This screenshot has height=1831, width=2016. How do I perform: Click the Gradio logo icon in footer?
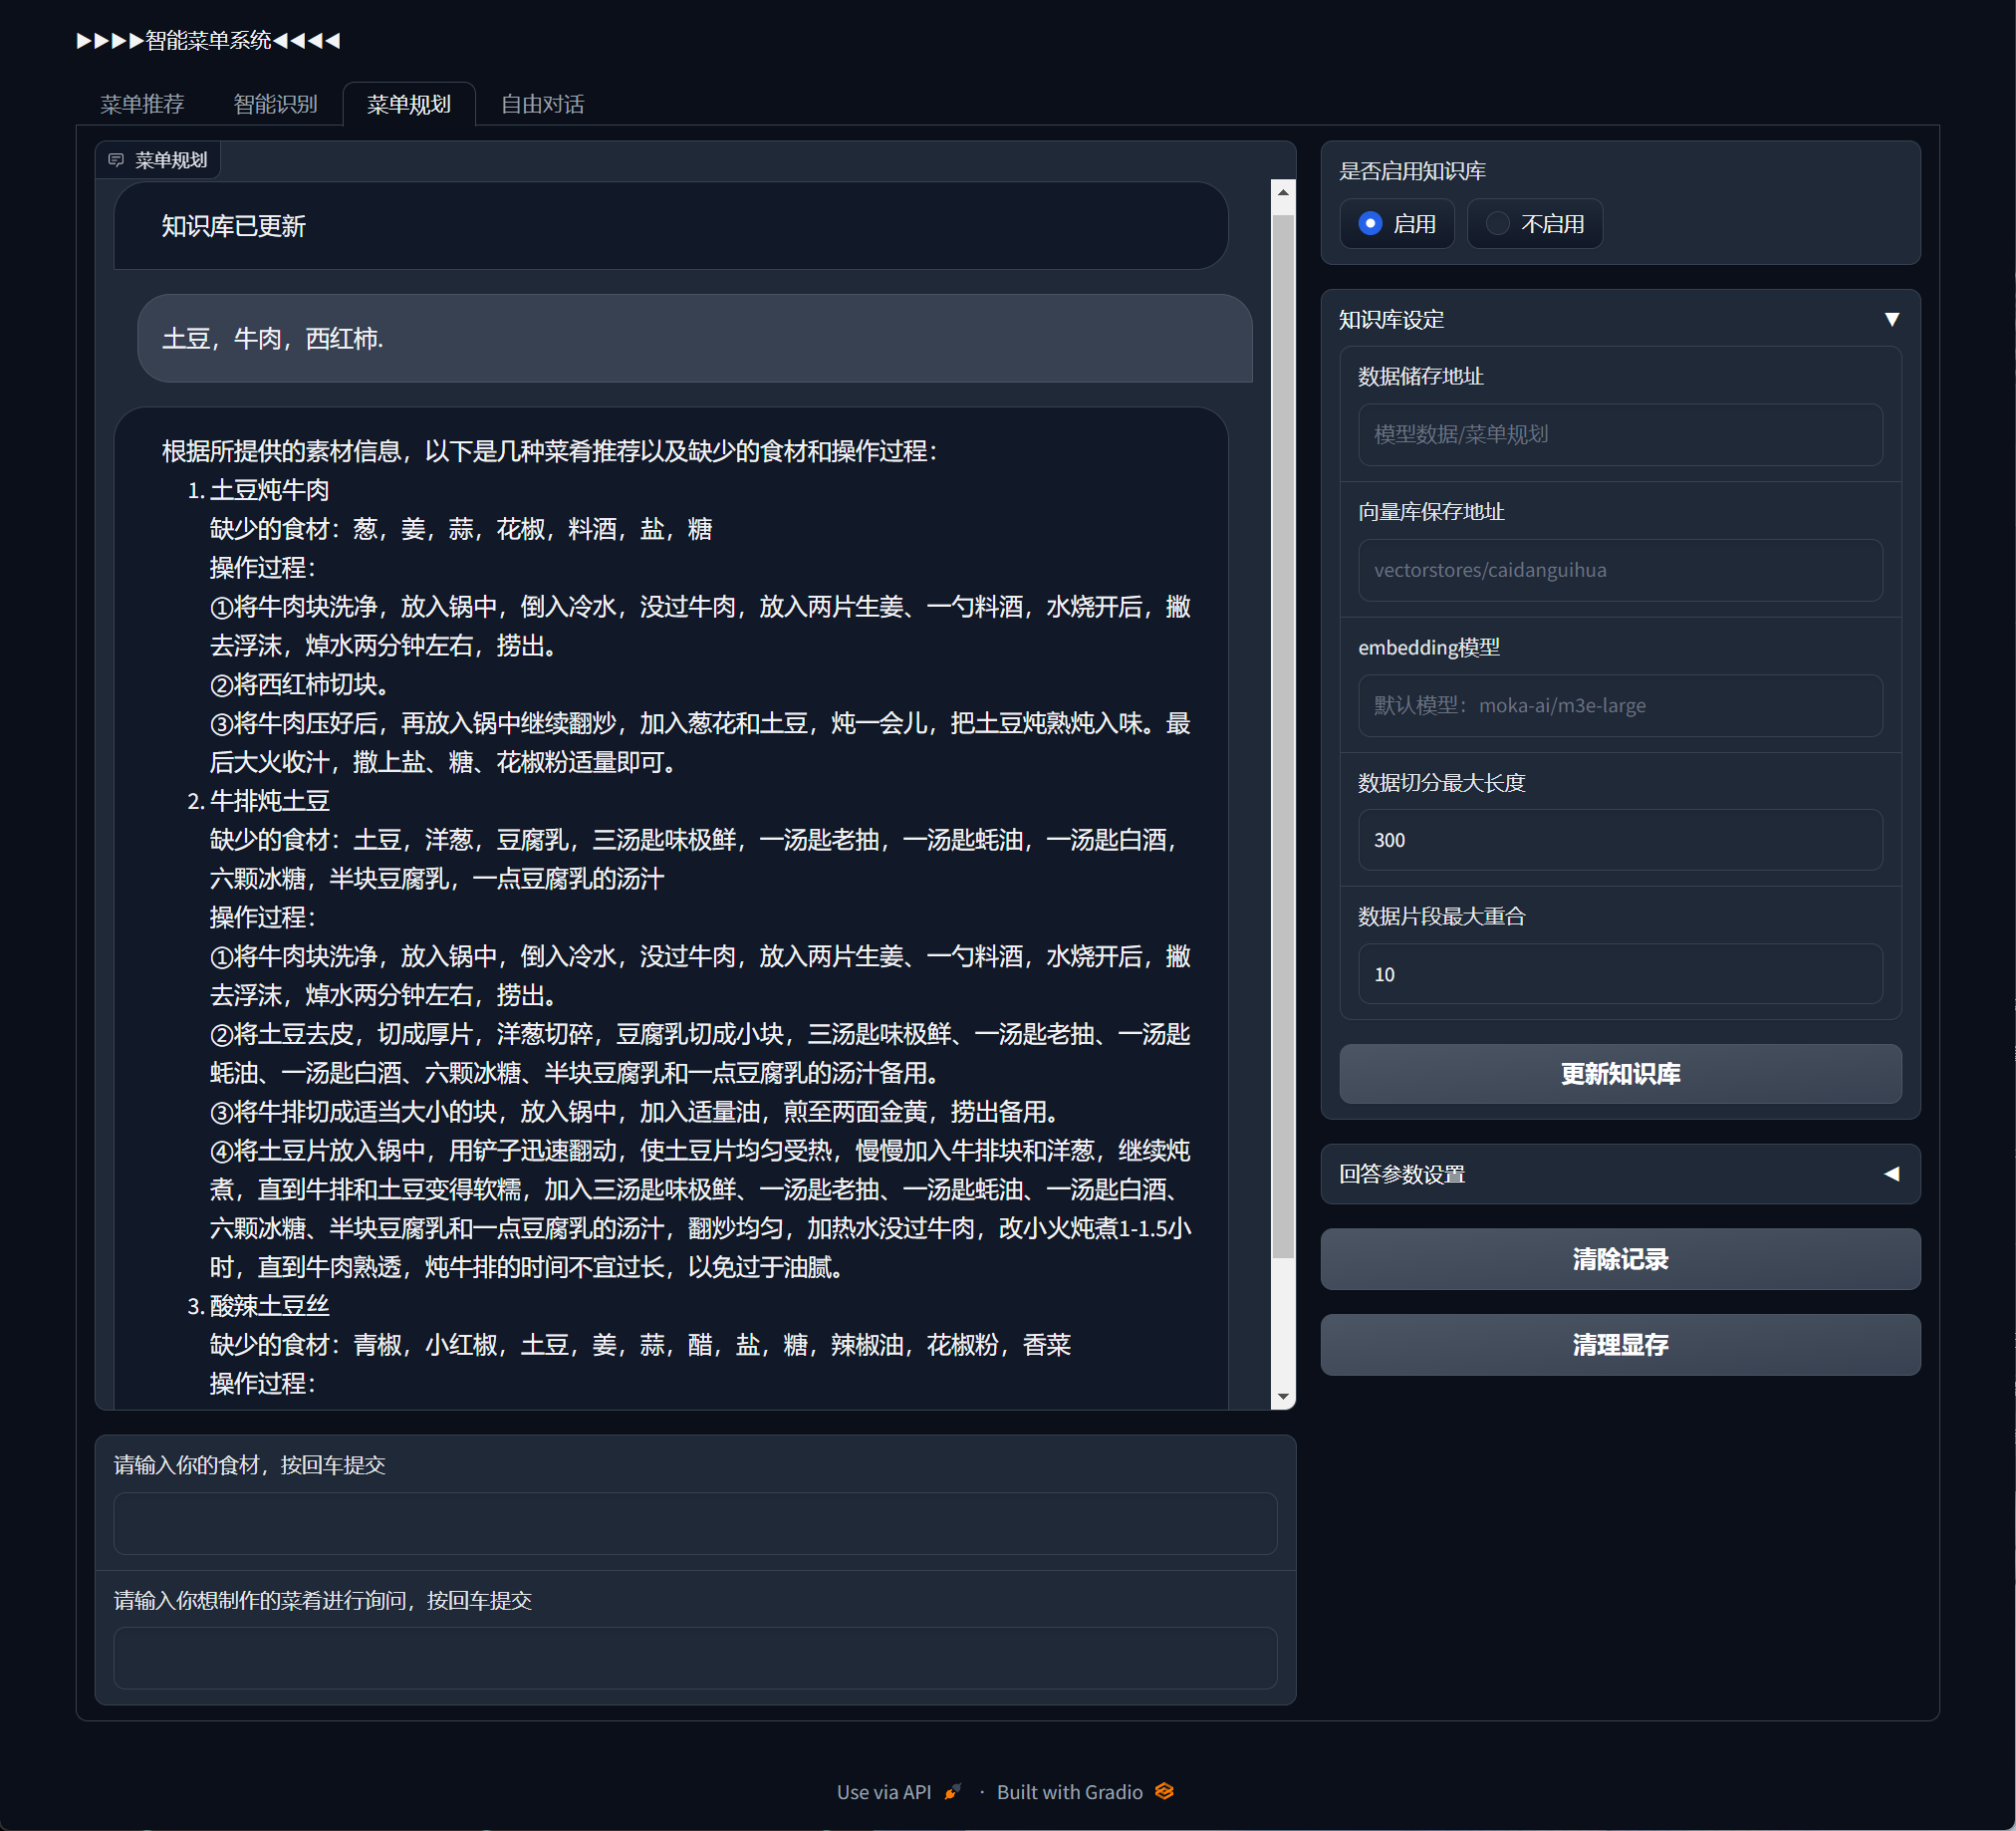coord(1164,1791)
